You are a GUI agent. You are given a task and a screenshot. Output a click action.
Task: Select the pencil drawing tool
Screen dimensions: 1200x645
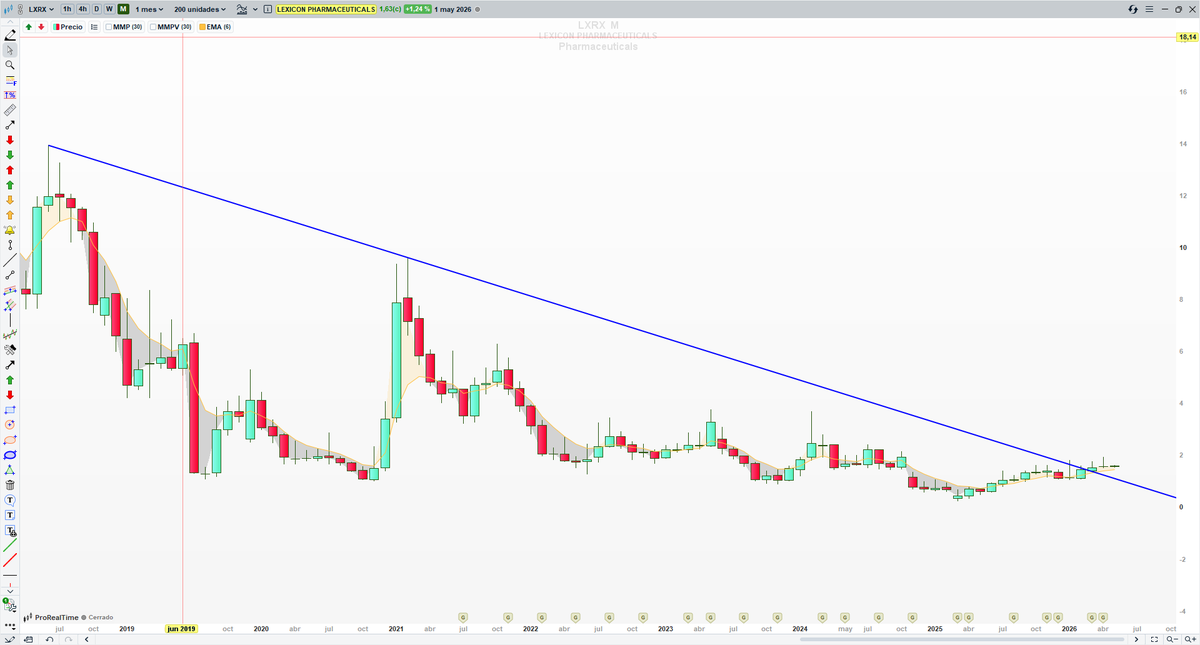pos(10,35)
